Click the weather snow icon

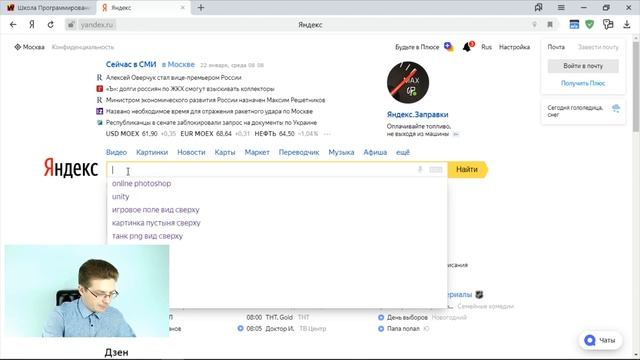tap(616, 109)
